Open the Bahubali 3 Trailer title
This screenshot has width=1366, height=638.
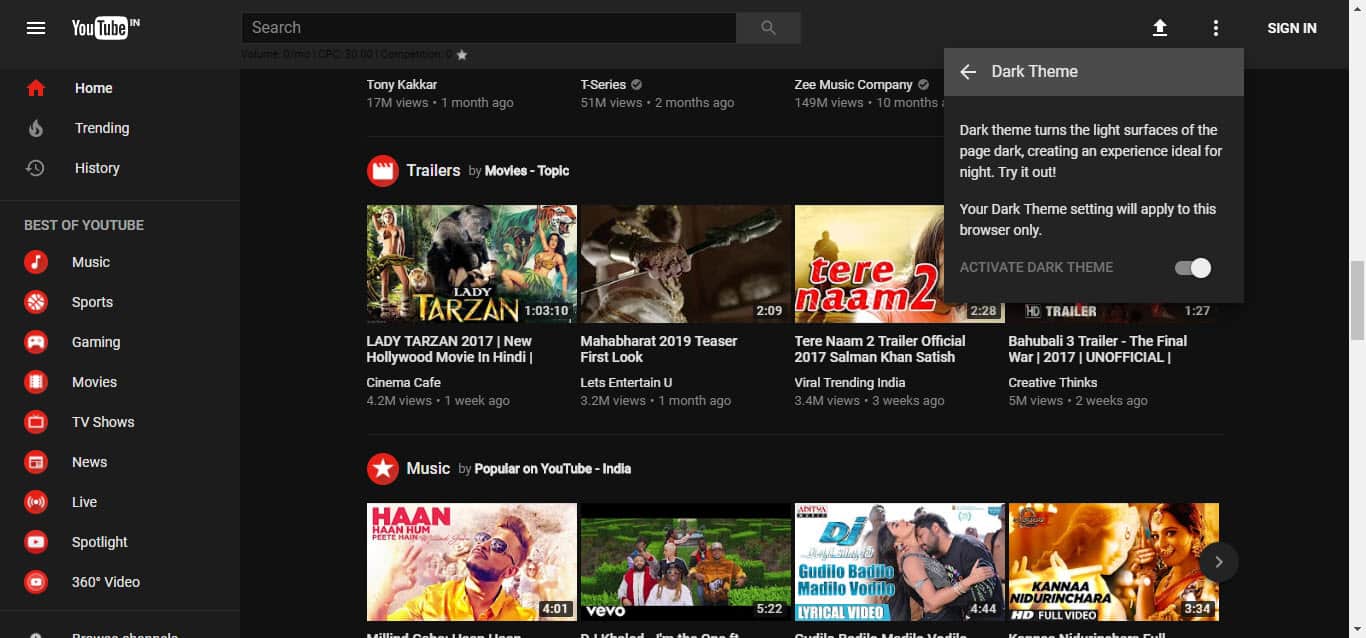(1098, 349)
